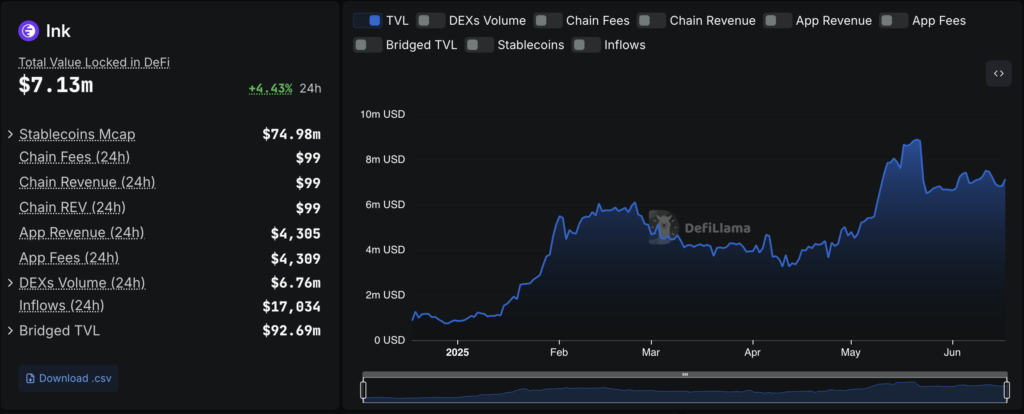1024x414 pixels.
Task: Click Total Value Locked in DeFi label
Action: coord(94,63)
